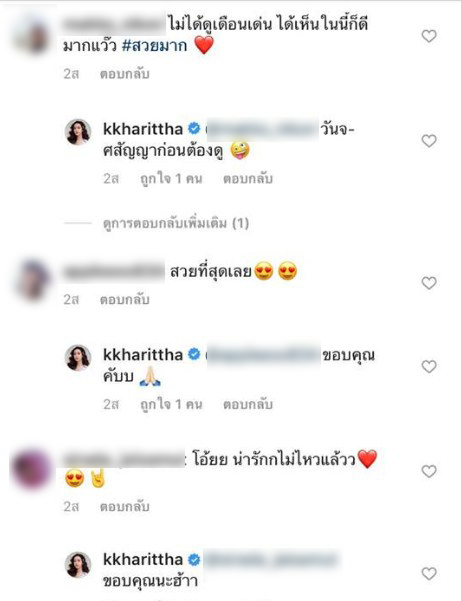Like the สวยที่สุดเลย comment

[x=429, y=283]
